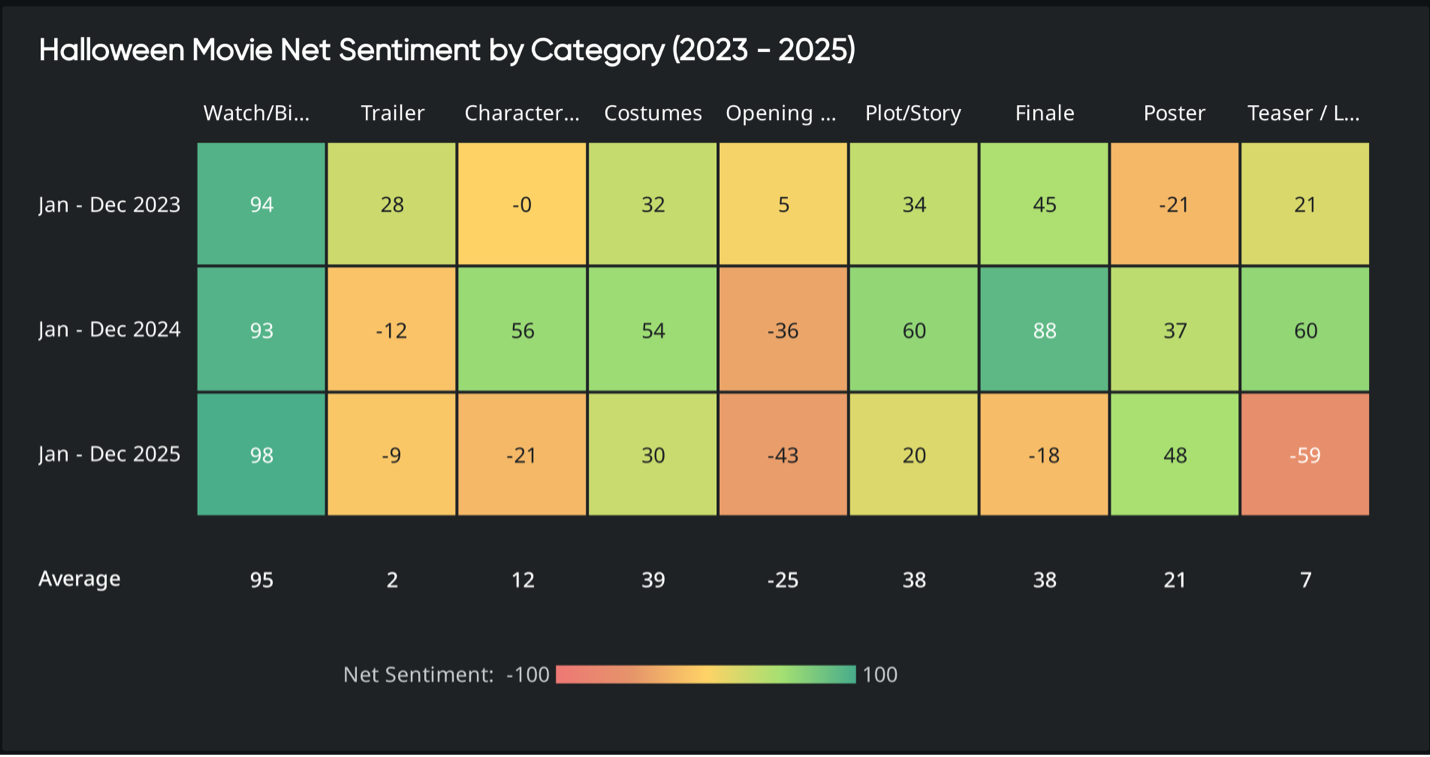Image resolution: width=1430 pixels, height=757 pixels.
Task: Click the Jan - Dec 2024 row label
Action: coord(110,330)
